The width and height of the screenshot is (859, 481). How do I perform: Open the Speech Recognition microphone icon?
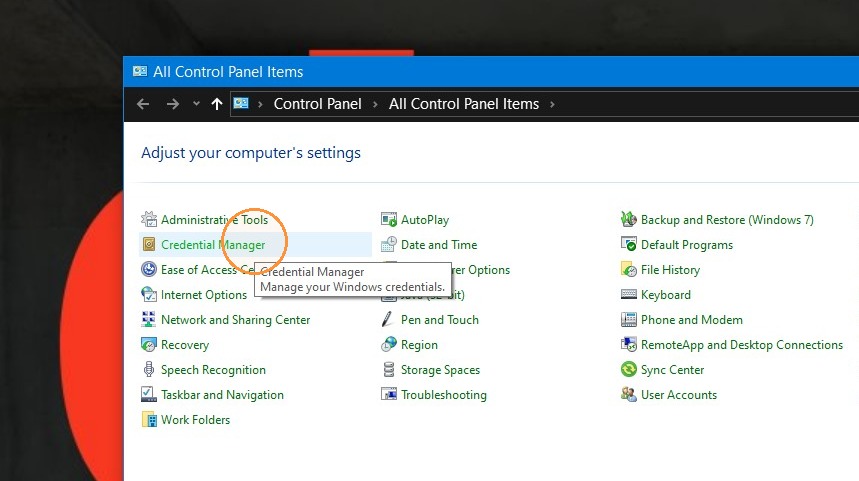148,370
